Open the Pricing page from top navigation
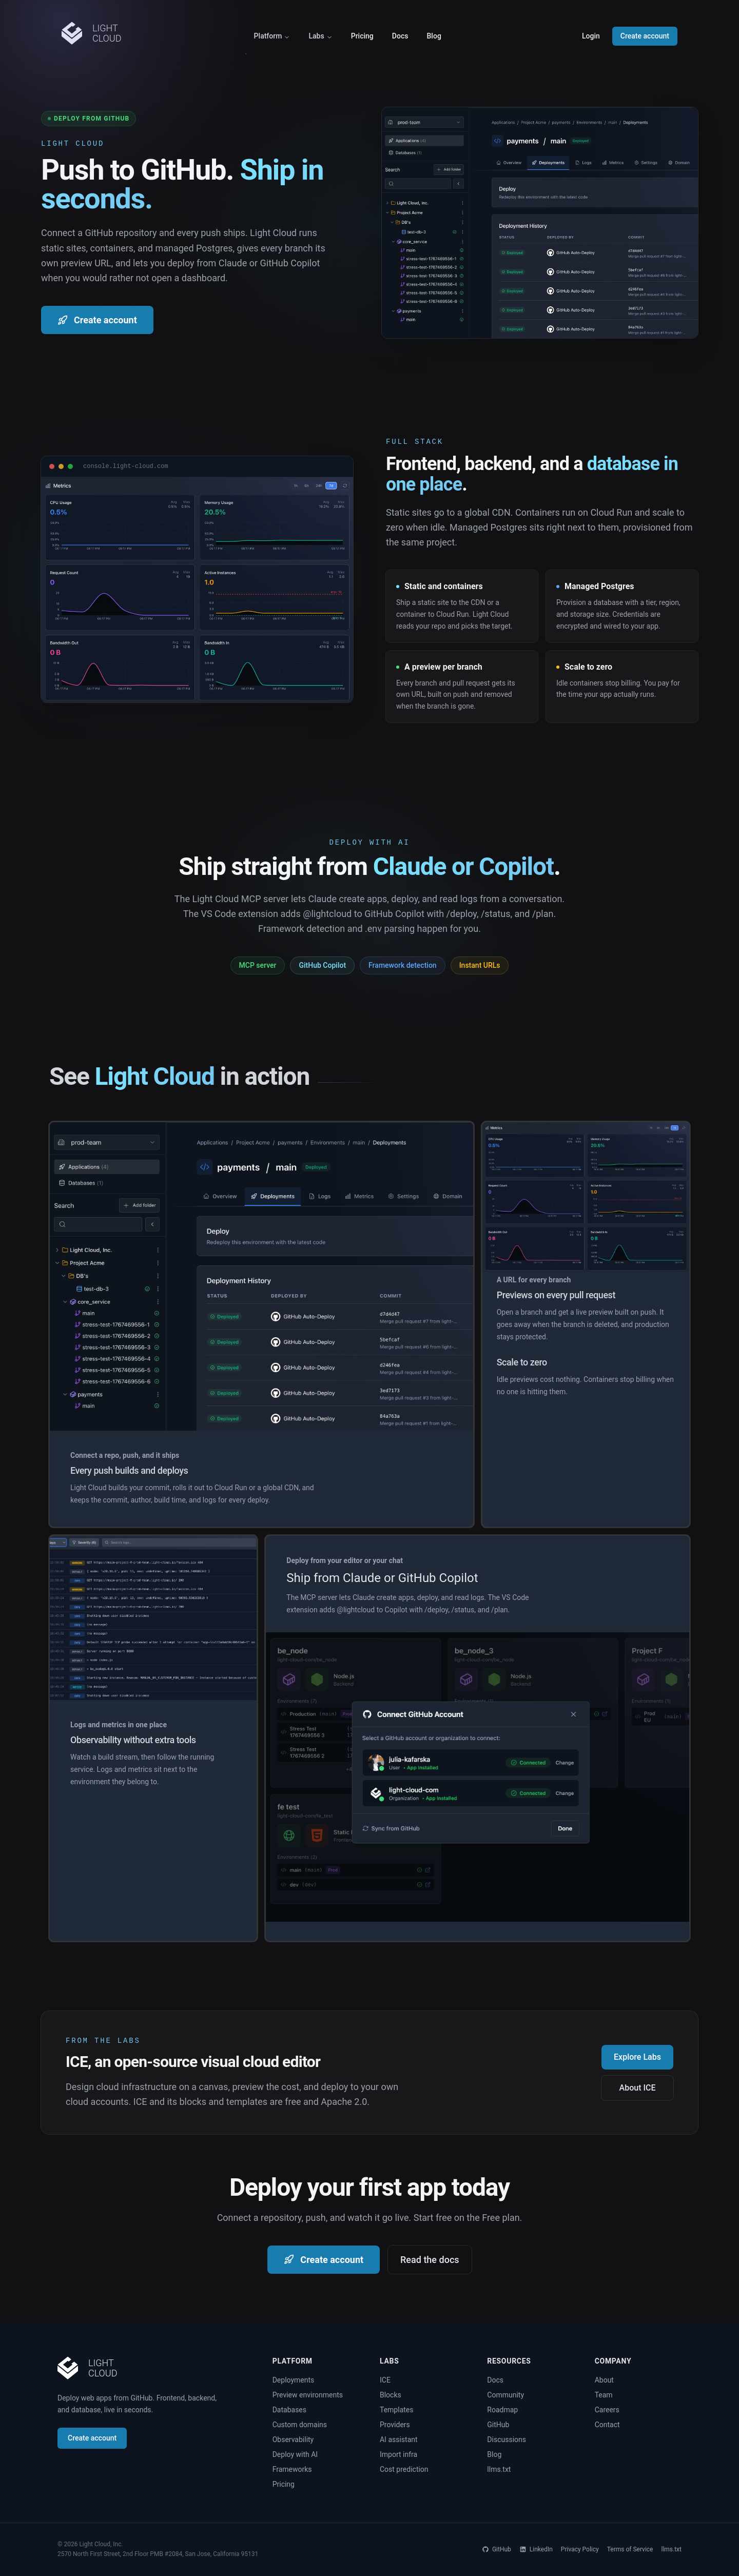 click(362, 36)
